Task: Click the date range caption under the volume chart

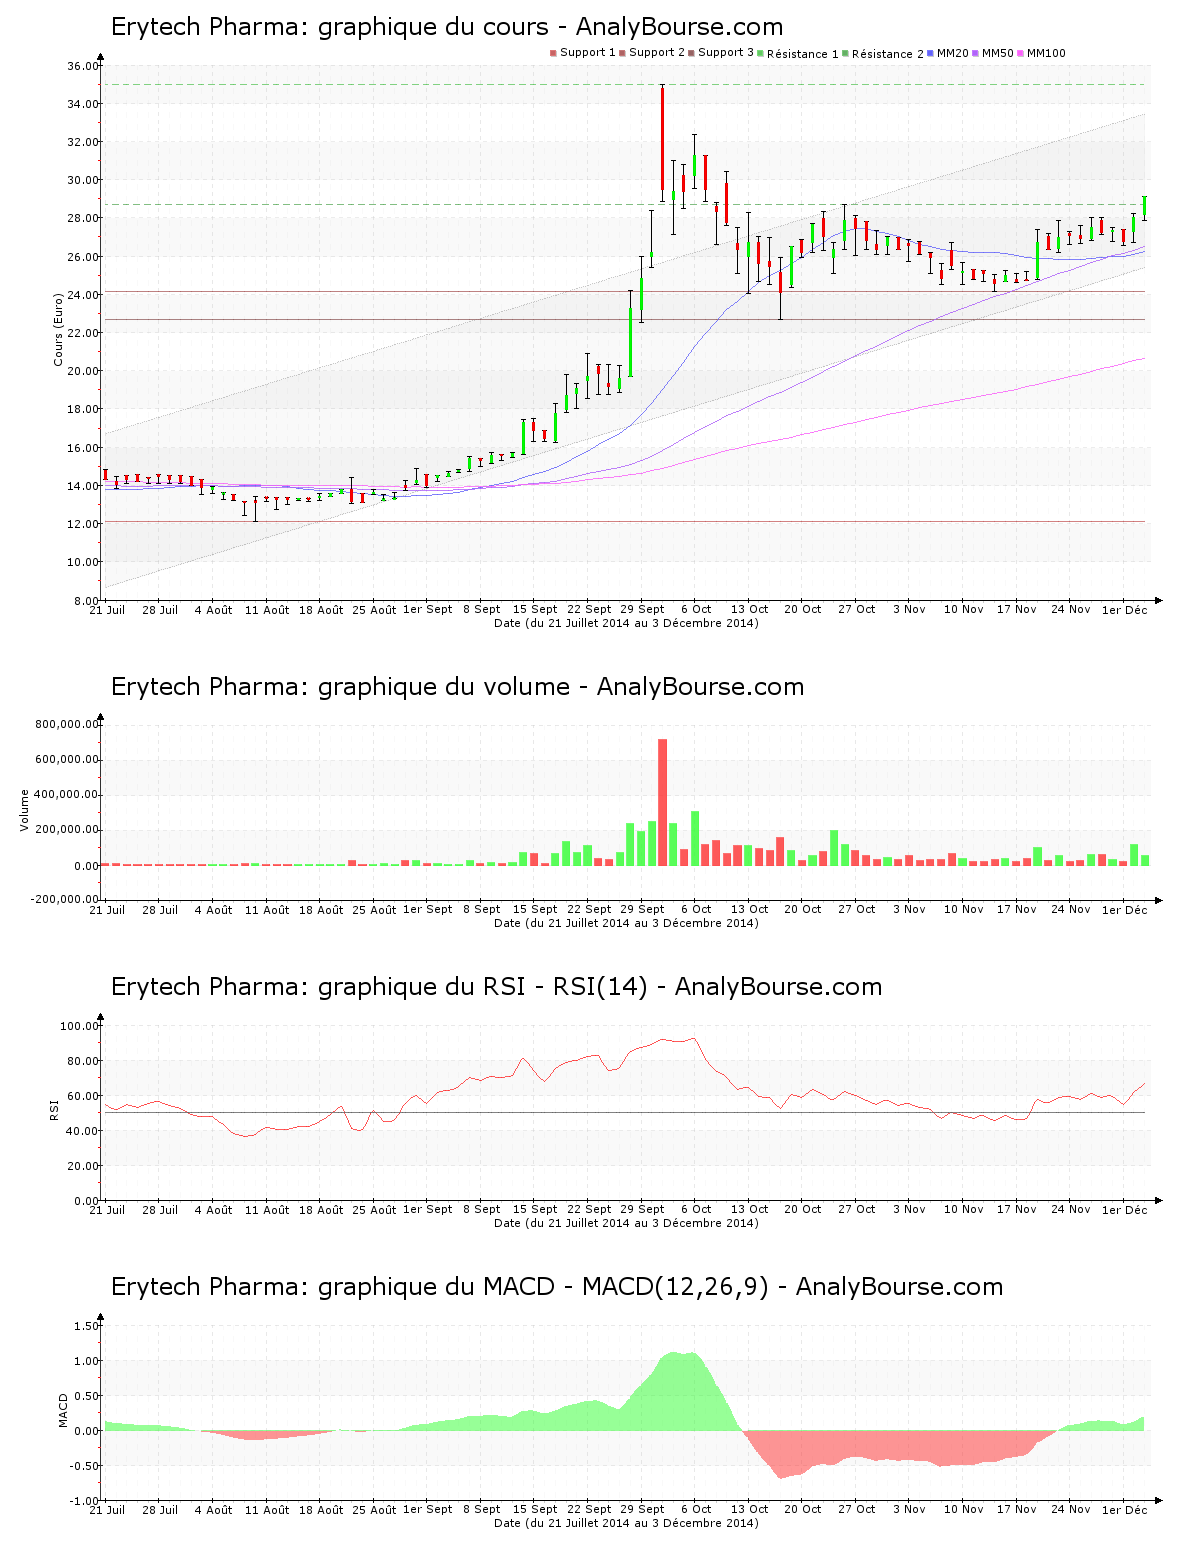Action: click(626, 923)
